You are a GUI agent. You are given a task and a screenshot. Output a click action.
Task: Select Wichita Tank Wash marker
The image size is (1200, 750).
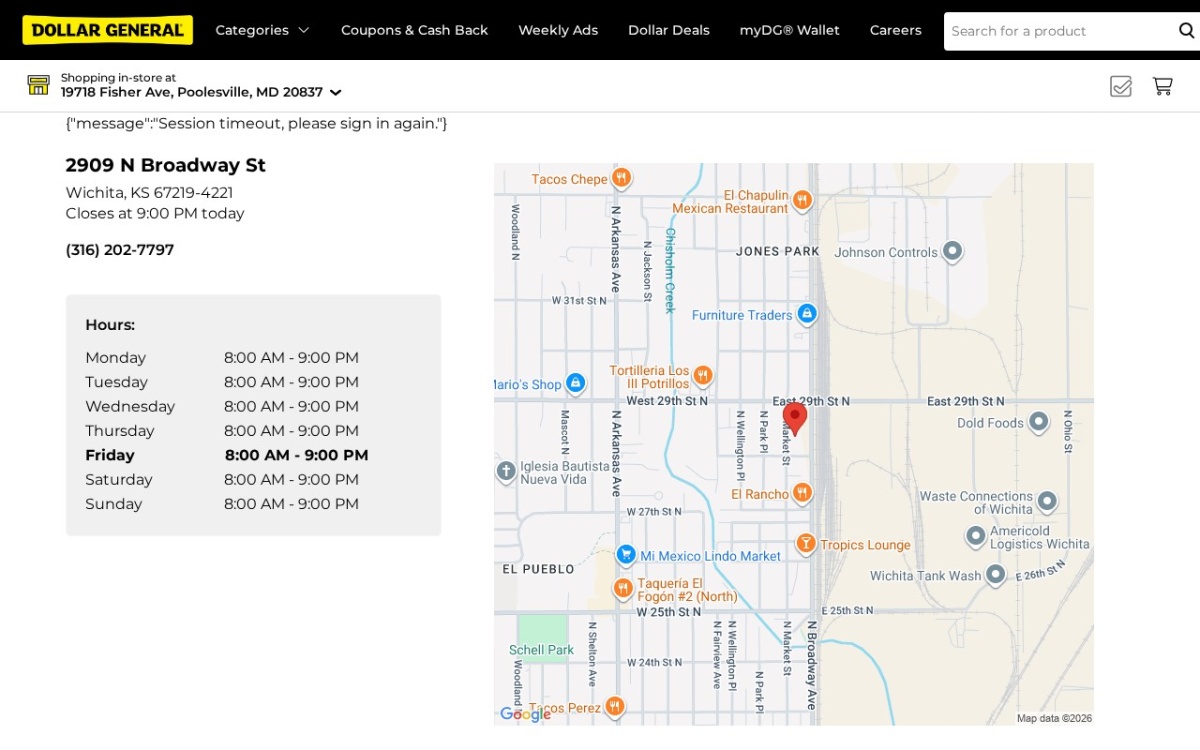point(995,575)
